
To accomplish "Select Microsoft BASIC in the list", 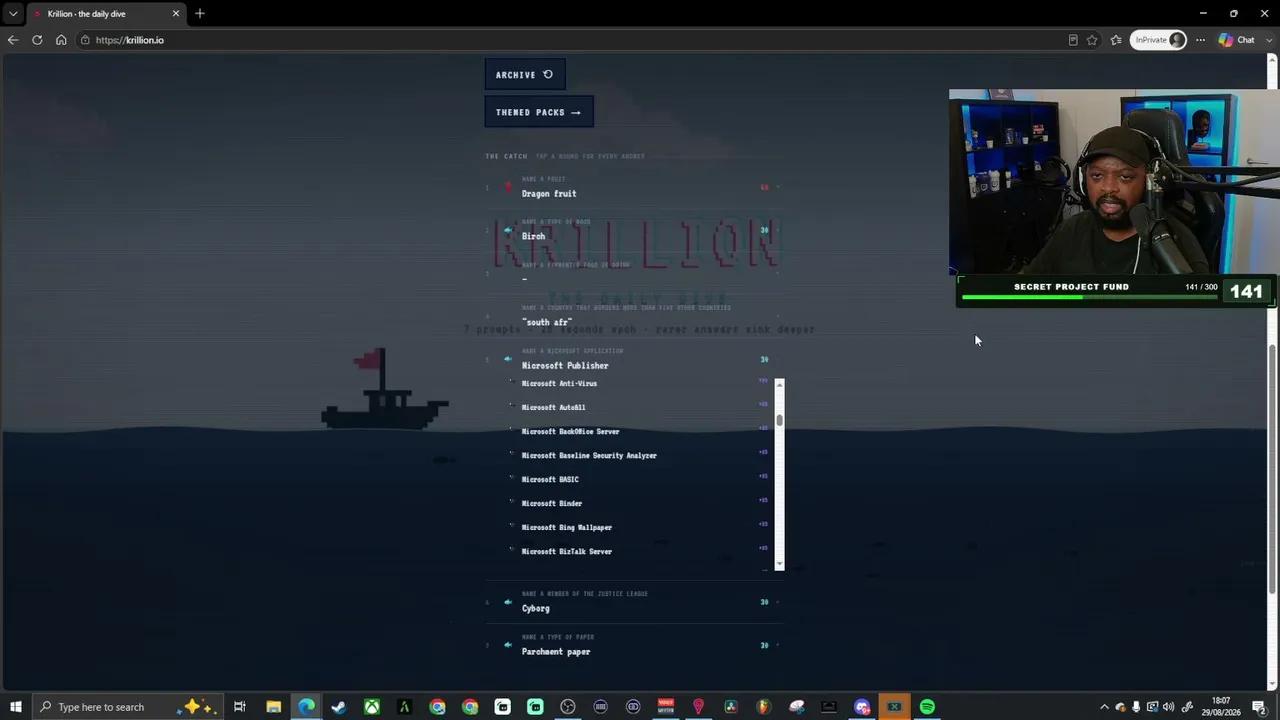I will pos(550,480).
